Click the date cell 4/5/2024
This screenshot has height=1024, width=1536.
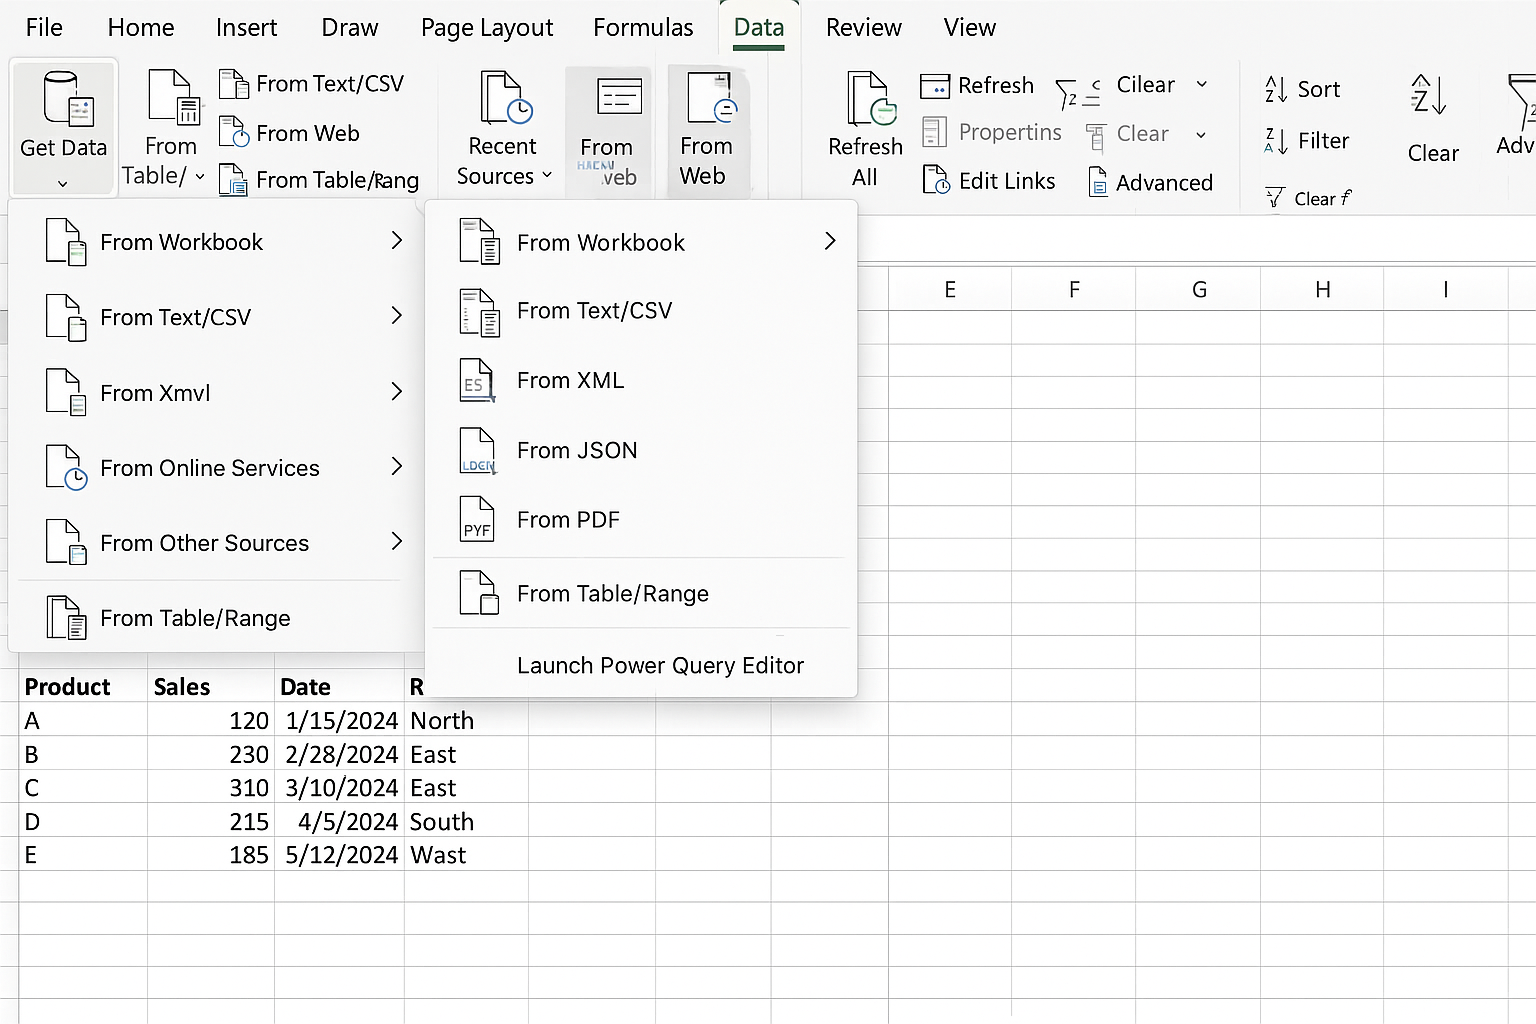click(340, 822)
